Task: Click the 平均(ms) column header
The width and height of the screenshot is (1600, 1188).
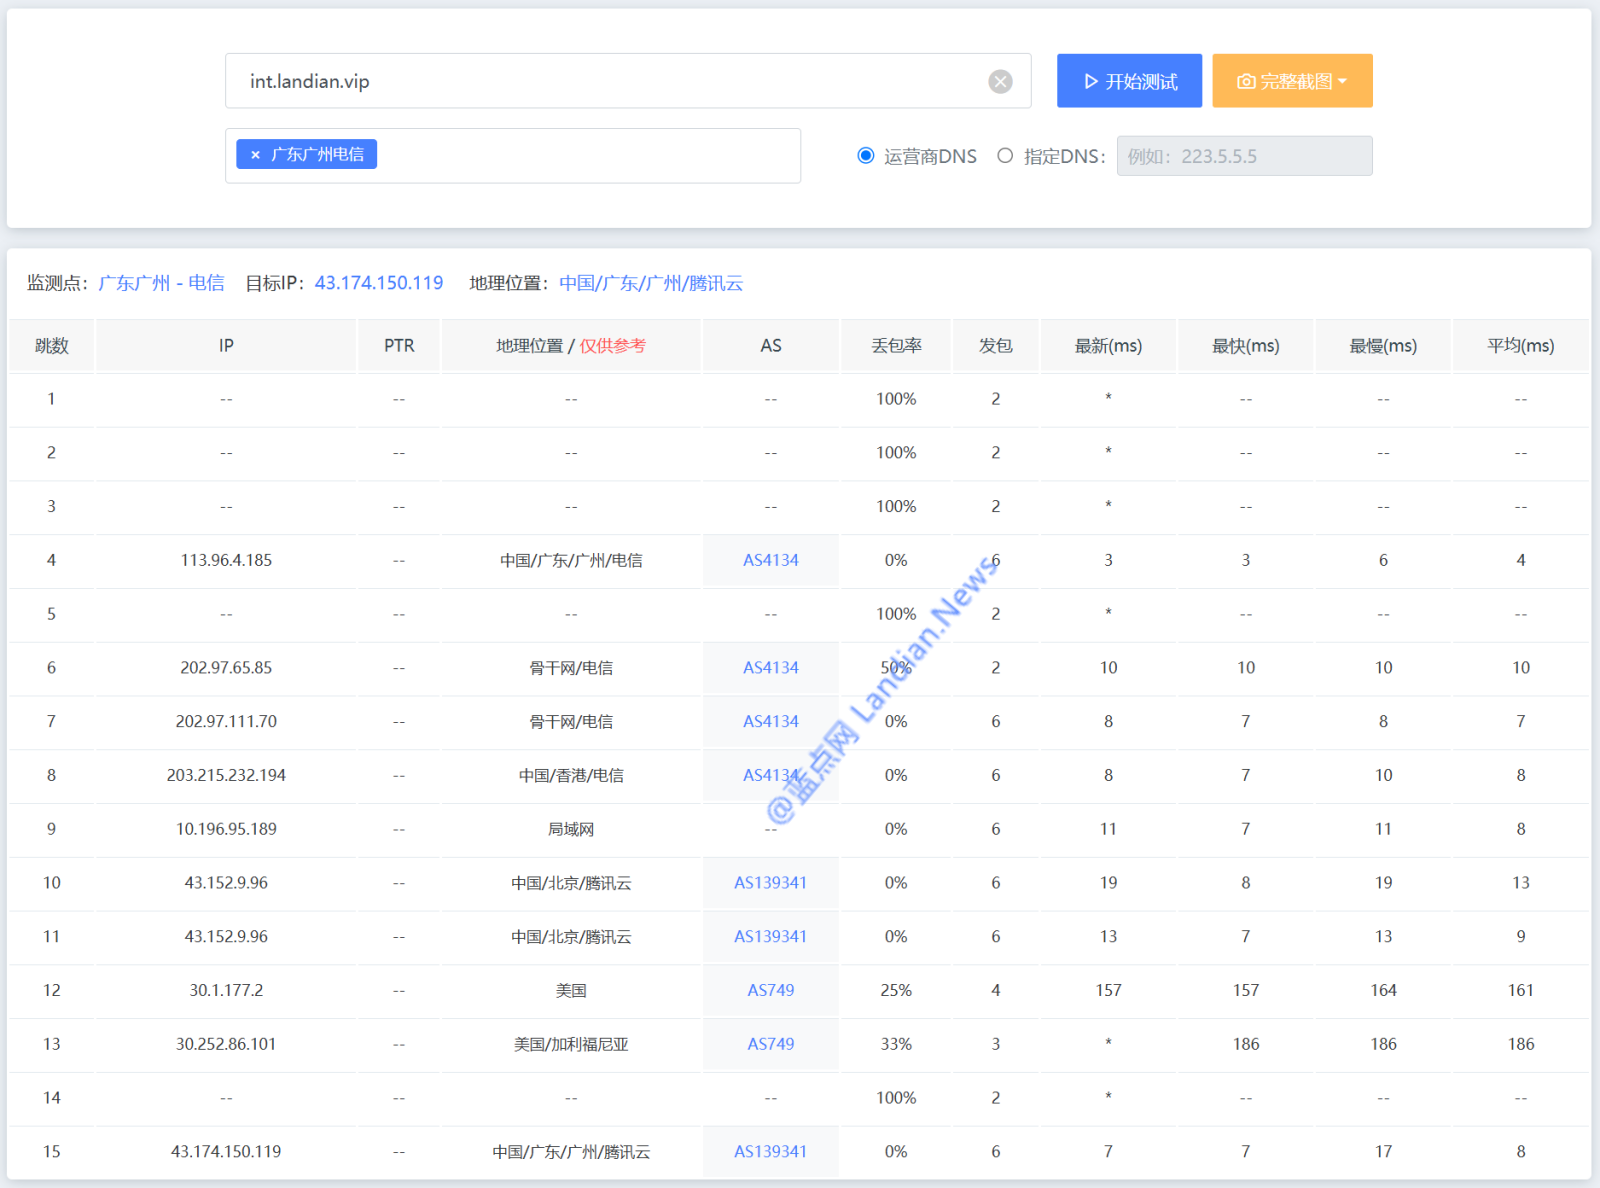Action: [1520, 346]
